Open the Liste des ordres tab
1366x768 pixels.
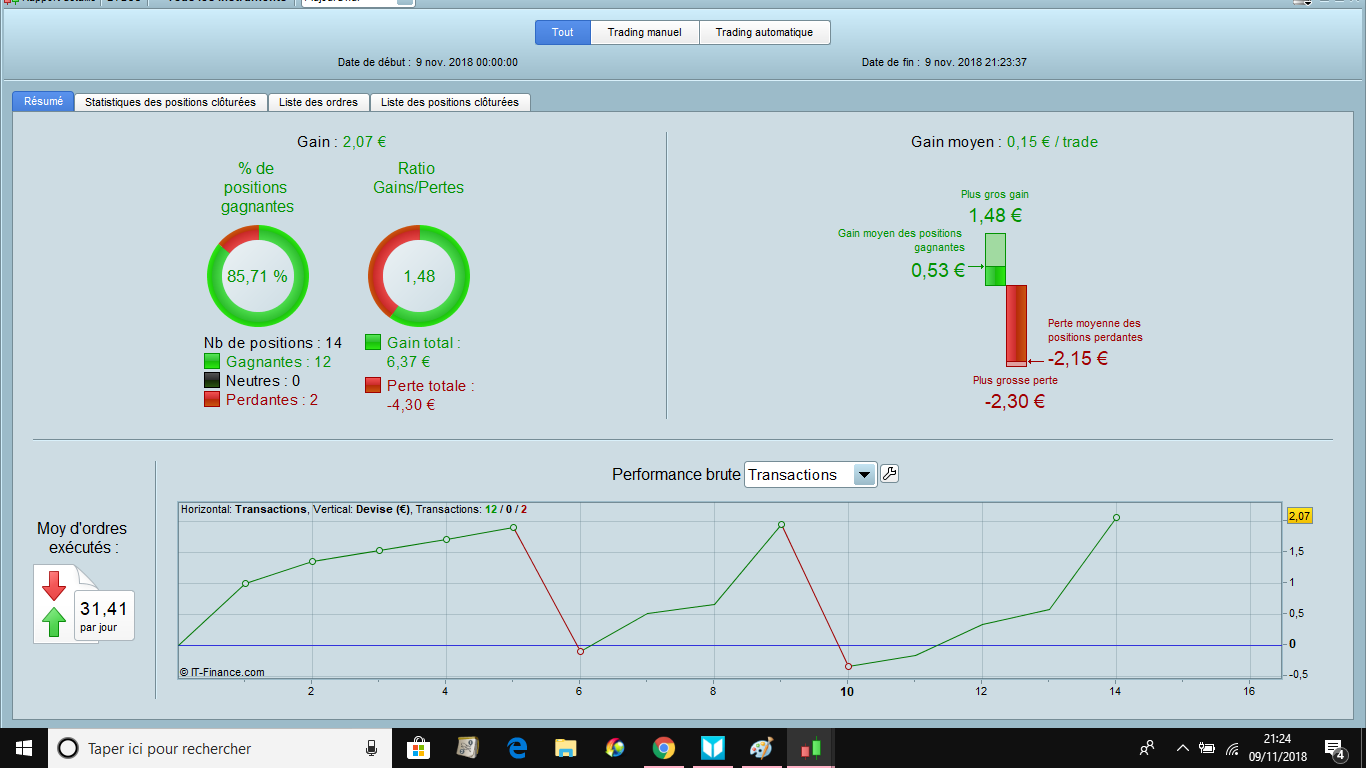tap(319, 102)
